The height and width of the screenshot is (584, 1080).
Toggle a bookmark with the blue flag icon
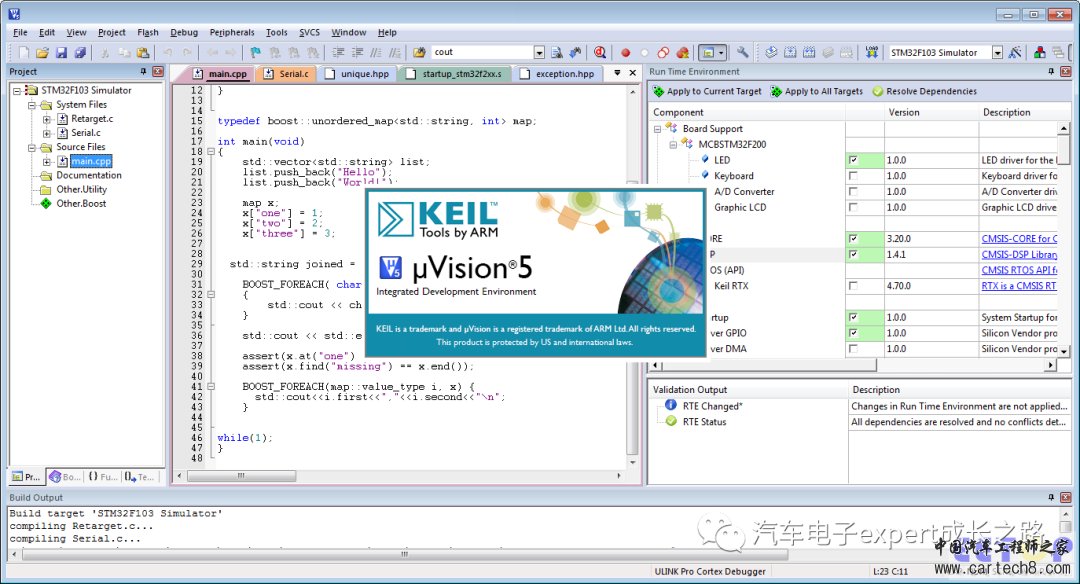click(x=256, y=52)
